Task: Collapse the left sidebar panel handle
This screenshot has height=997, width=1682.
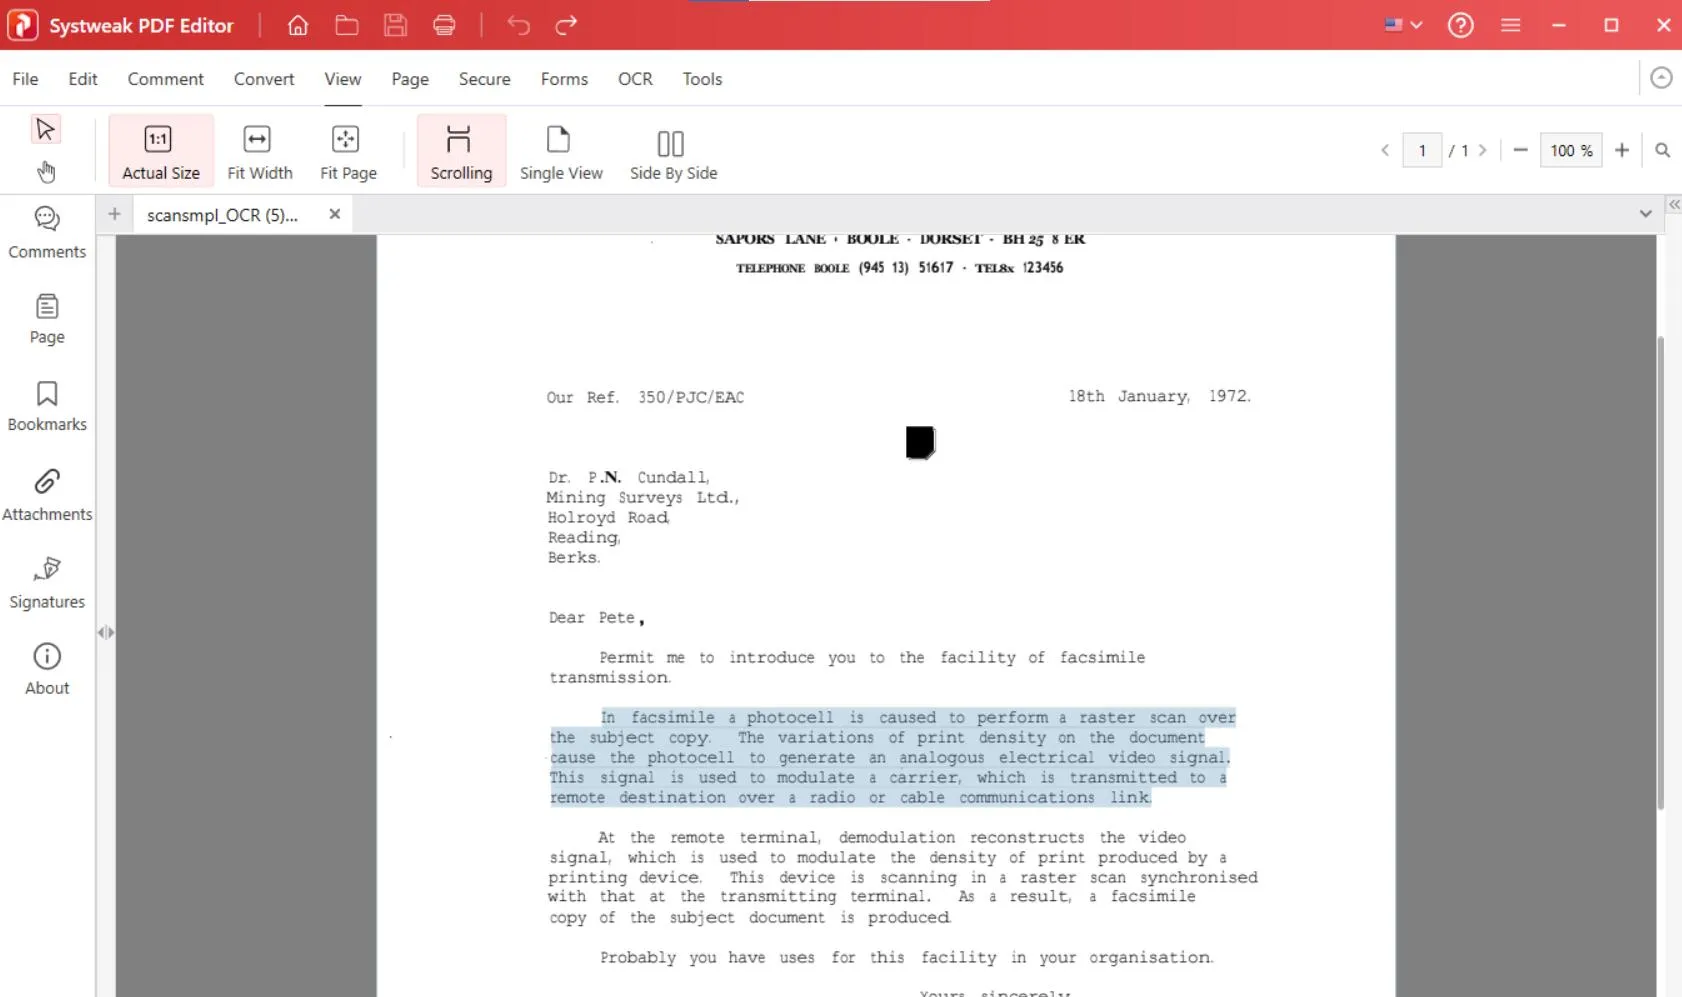Action: tap(106, 632)
